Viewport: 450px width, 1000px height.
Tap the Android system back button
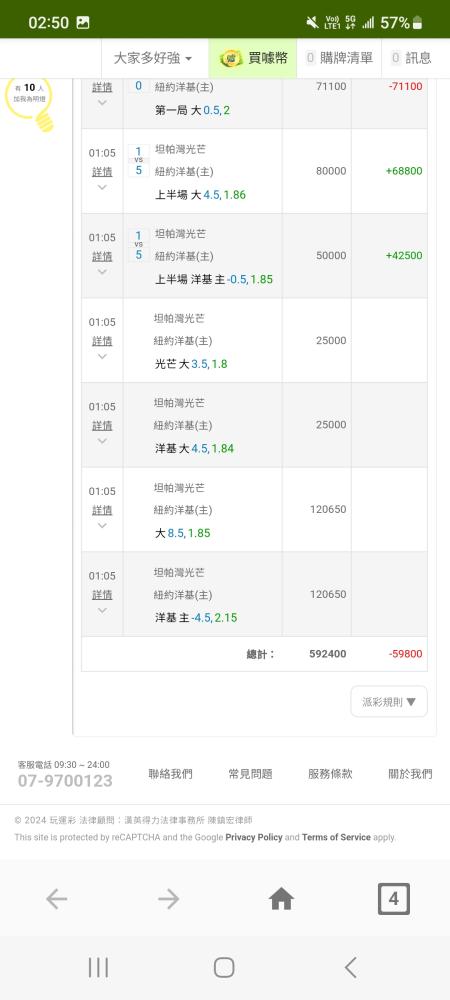[x=351, y=967]
